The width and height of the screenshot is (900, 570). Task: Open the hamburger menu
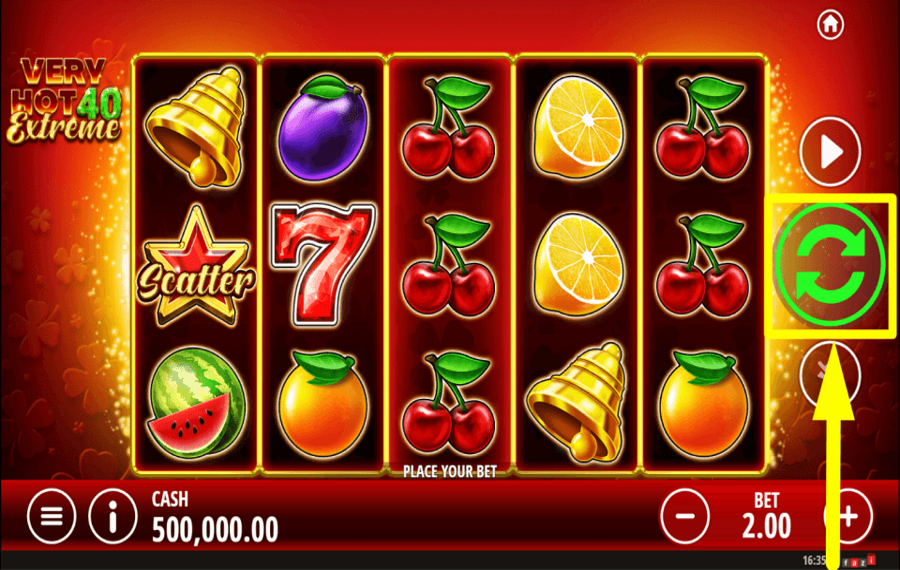(x=52, y=516)
